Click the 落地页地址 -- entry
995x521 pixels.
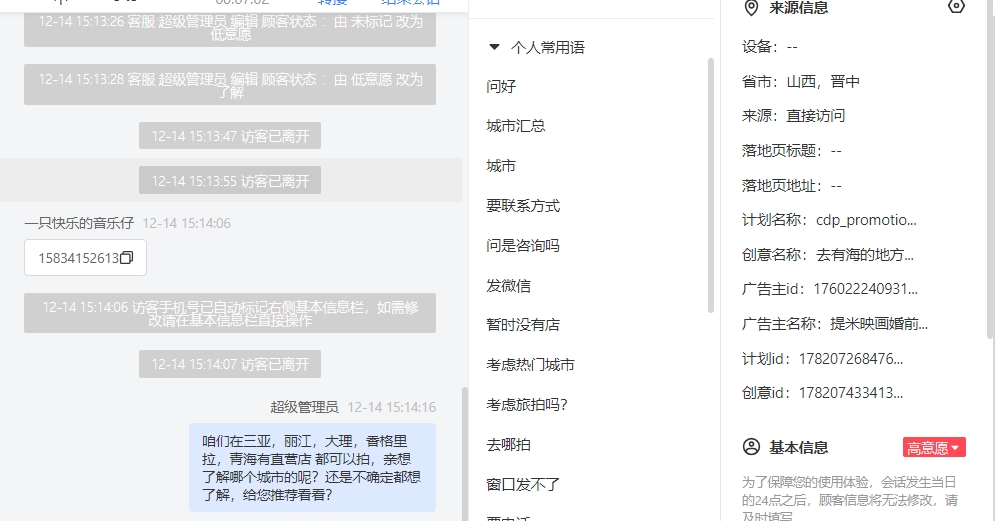tap(792, 186)
